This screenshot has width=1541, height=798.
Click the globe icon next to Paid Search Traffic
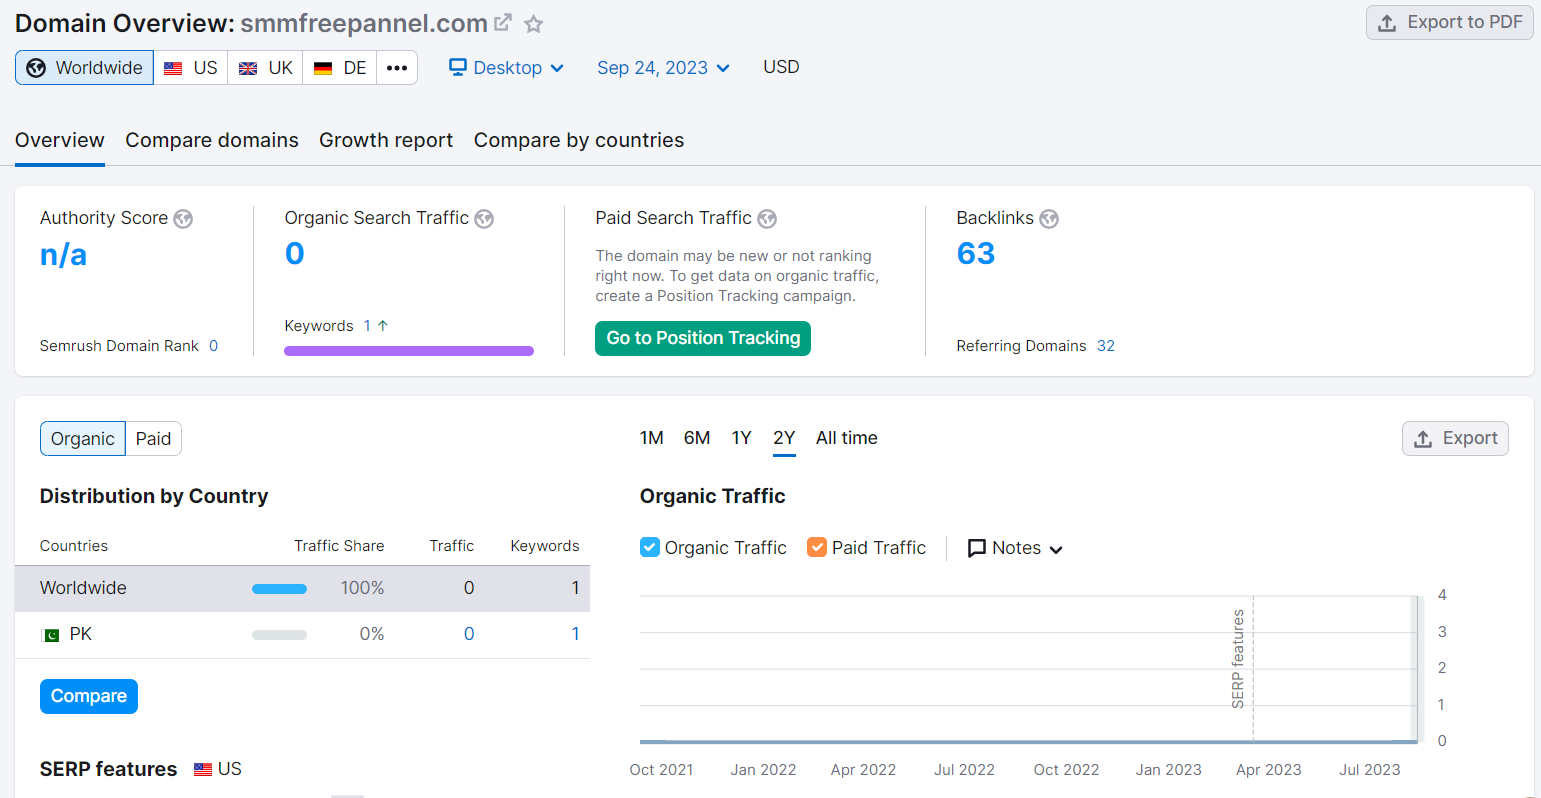click(767, 219)
